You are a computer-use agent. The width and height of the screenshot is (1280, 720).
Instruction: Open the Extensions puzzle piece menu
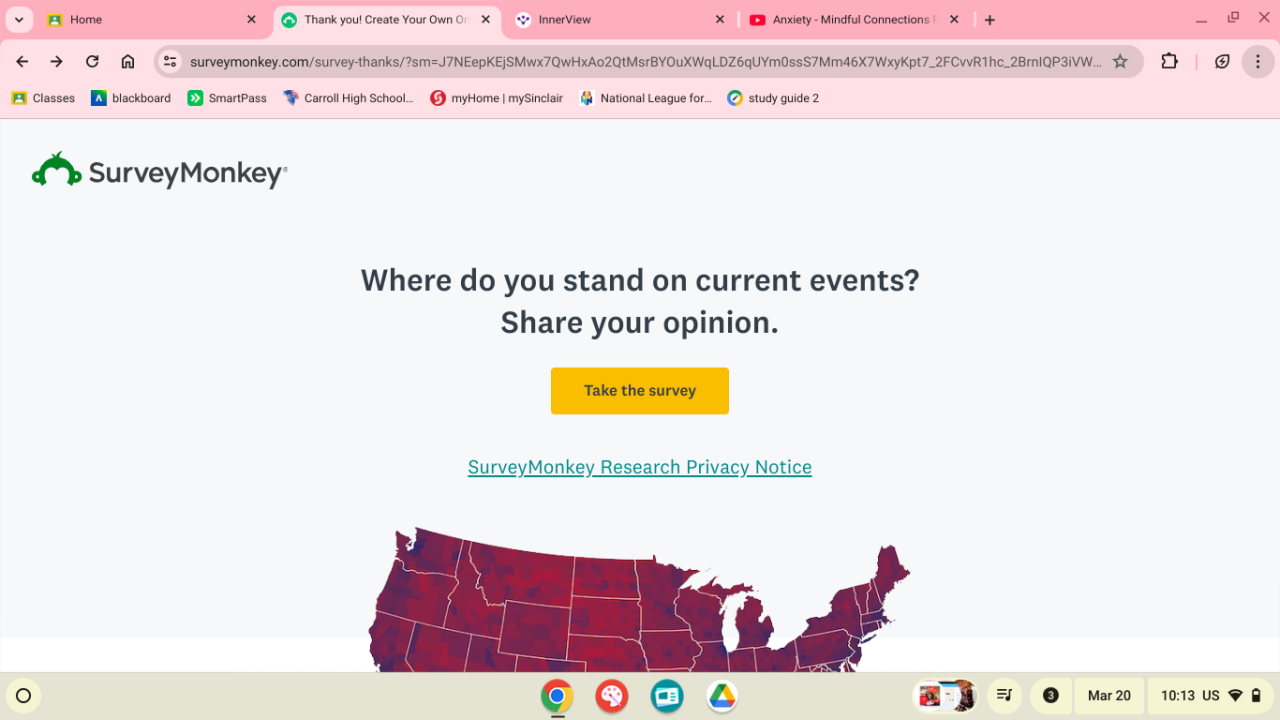click(1169, 62)
